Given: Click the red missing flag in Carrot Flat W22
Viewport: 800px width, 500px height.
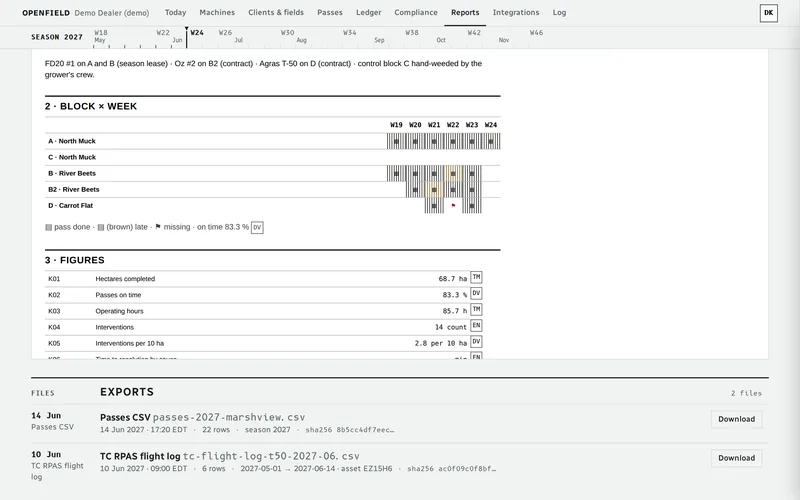Looking at the screenshot, I should [x=453, y=206].
